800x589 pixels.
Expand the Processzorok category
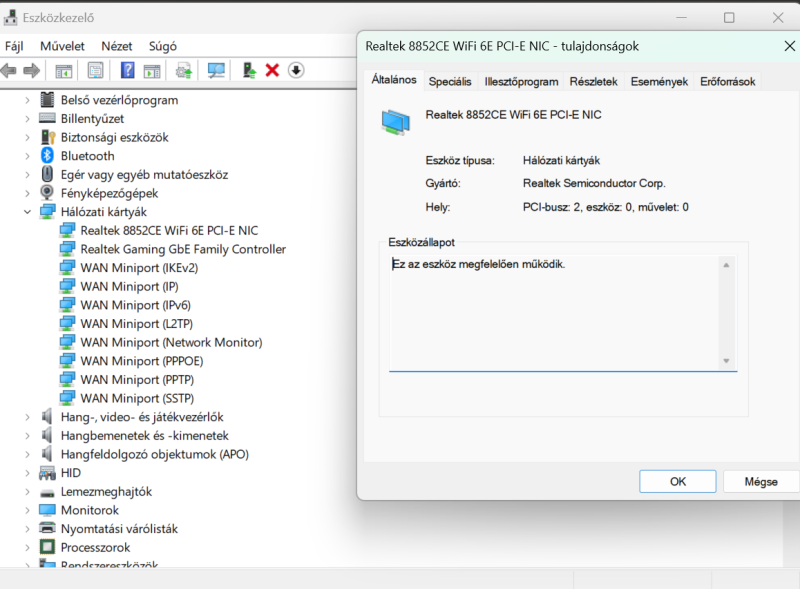(x=27, y=548)
